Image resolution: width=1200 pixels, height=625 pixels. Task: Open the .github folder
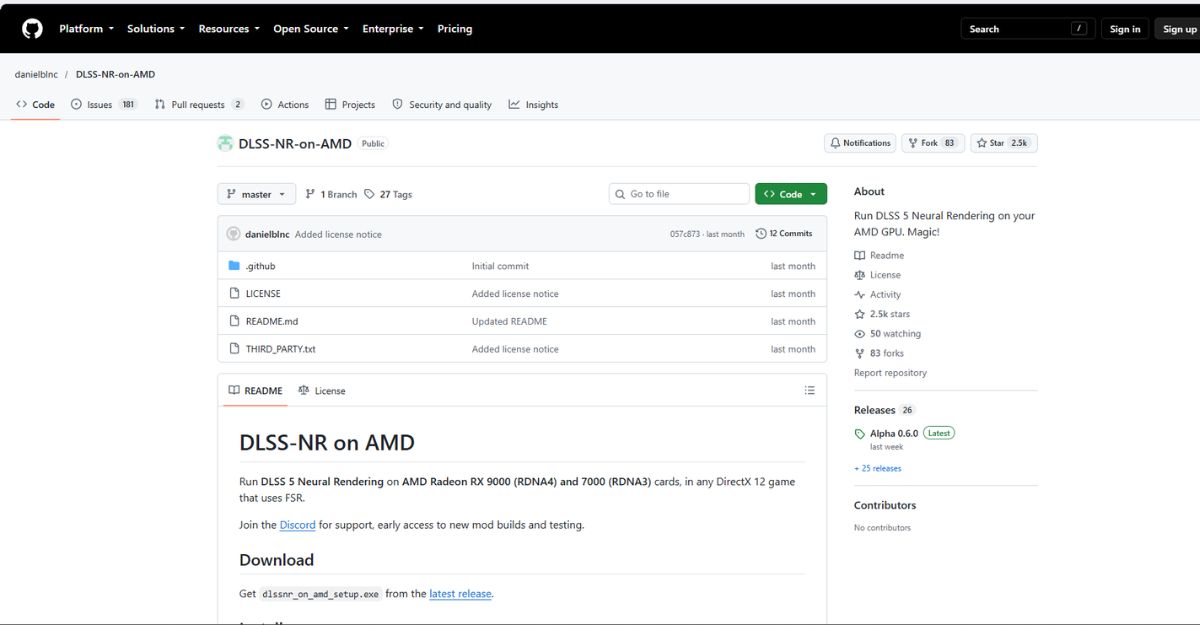[x=260, y=266]
